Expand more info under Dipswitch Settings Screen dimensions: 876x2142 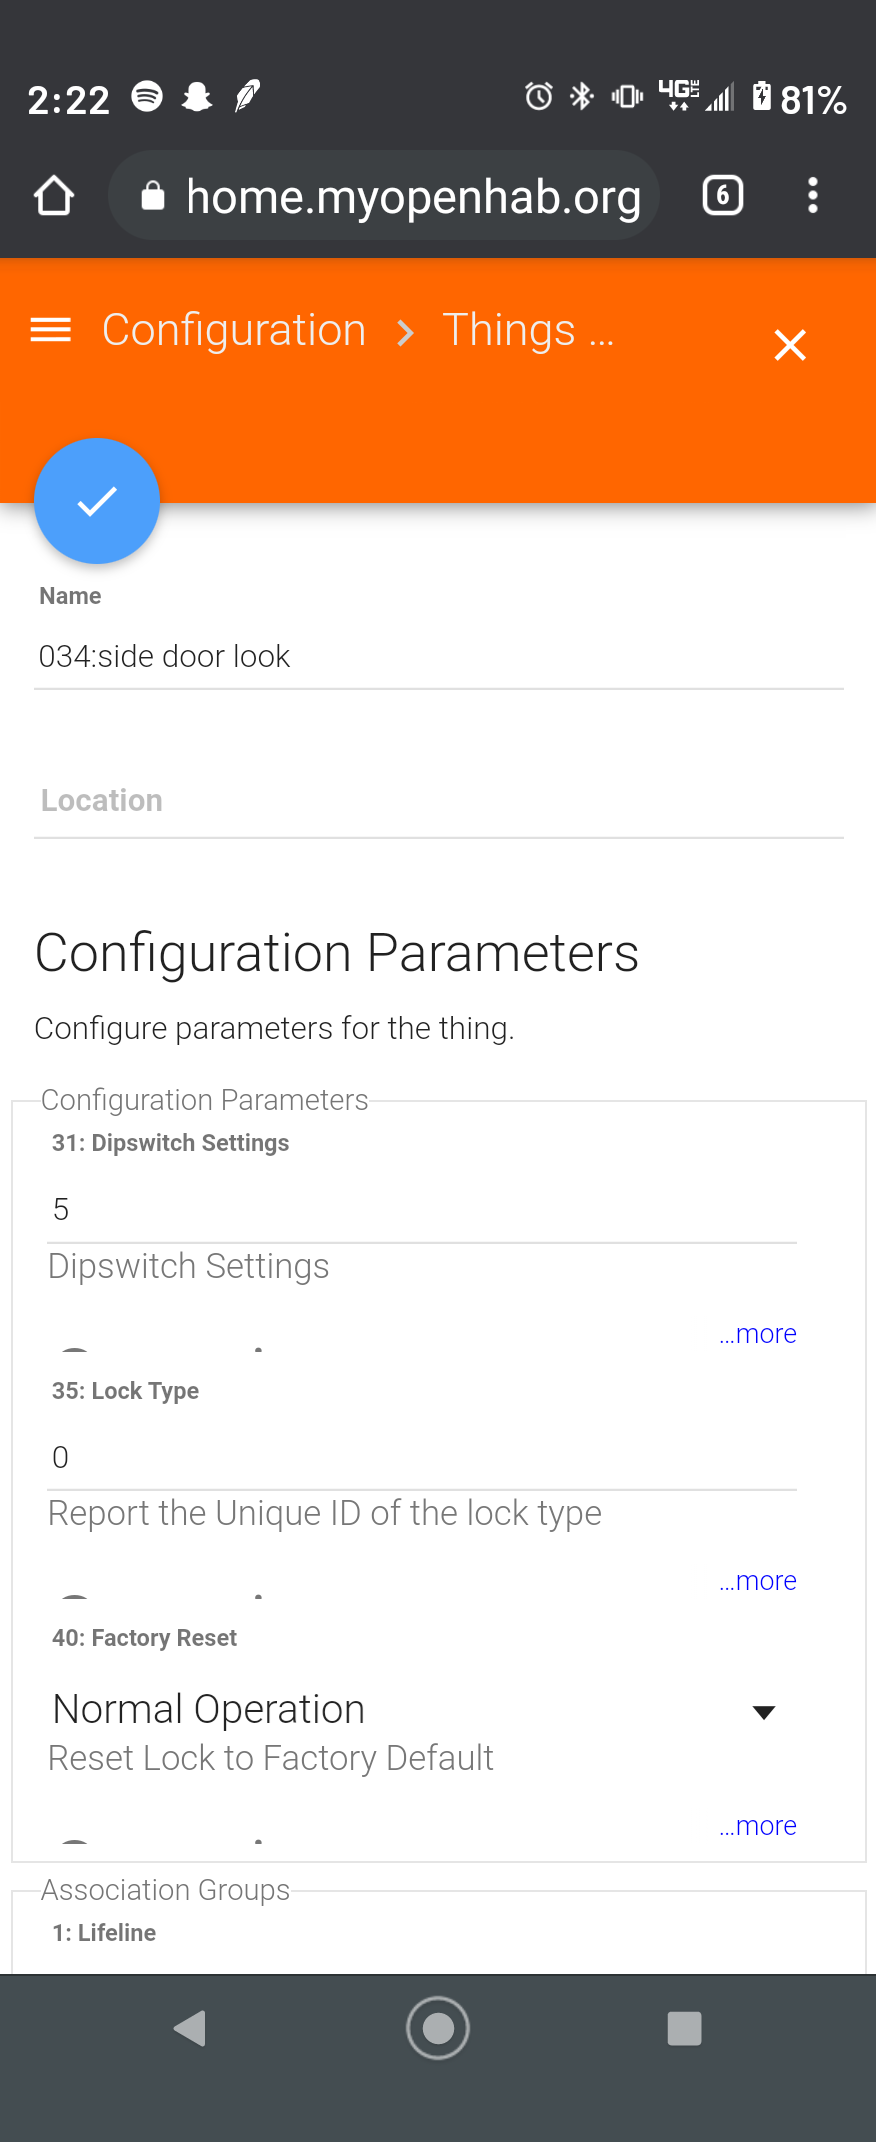point(758,1334)
